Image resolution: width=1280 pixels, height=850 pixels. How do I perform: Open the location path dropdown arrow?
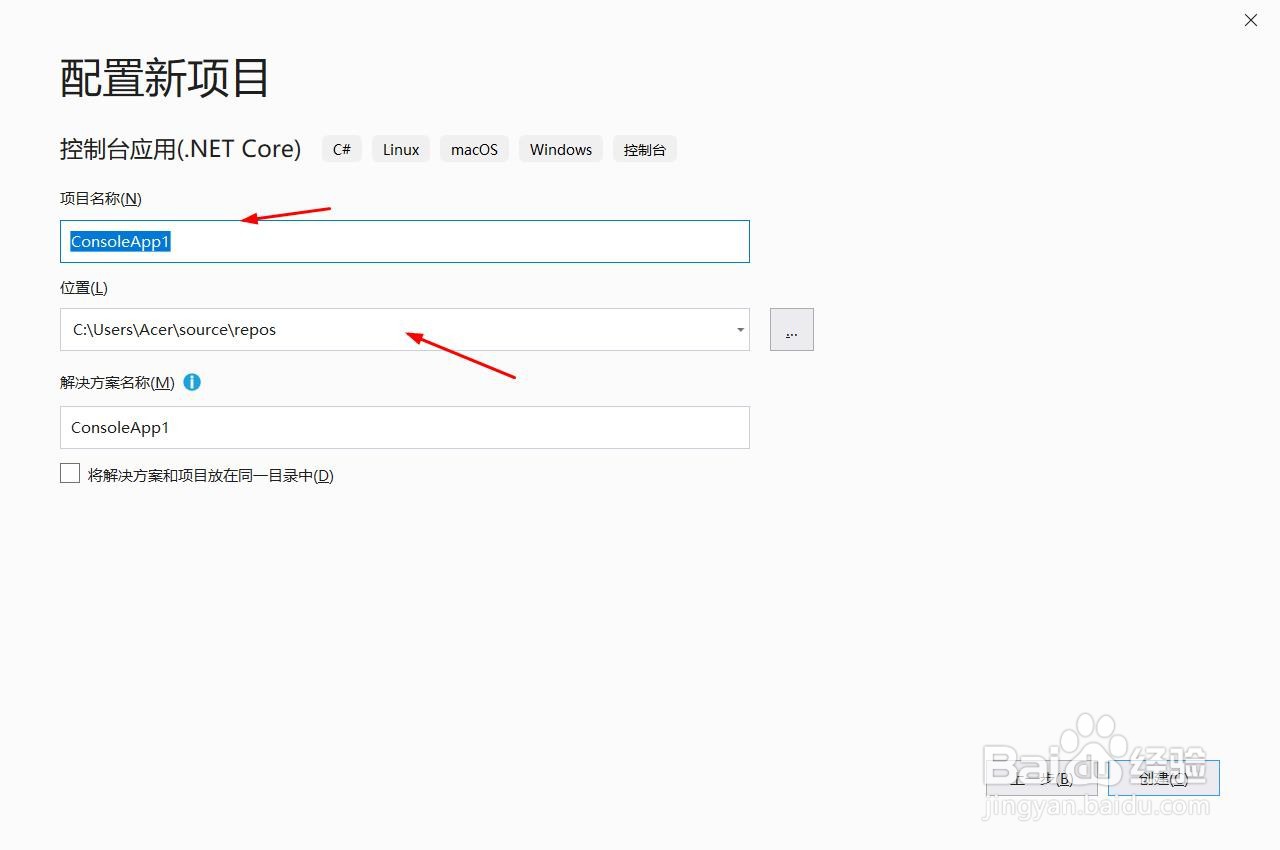point(740,330)
